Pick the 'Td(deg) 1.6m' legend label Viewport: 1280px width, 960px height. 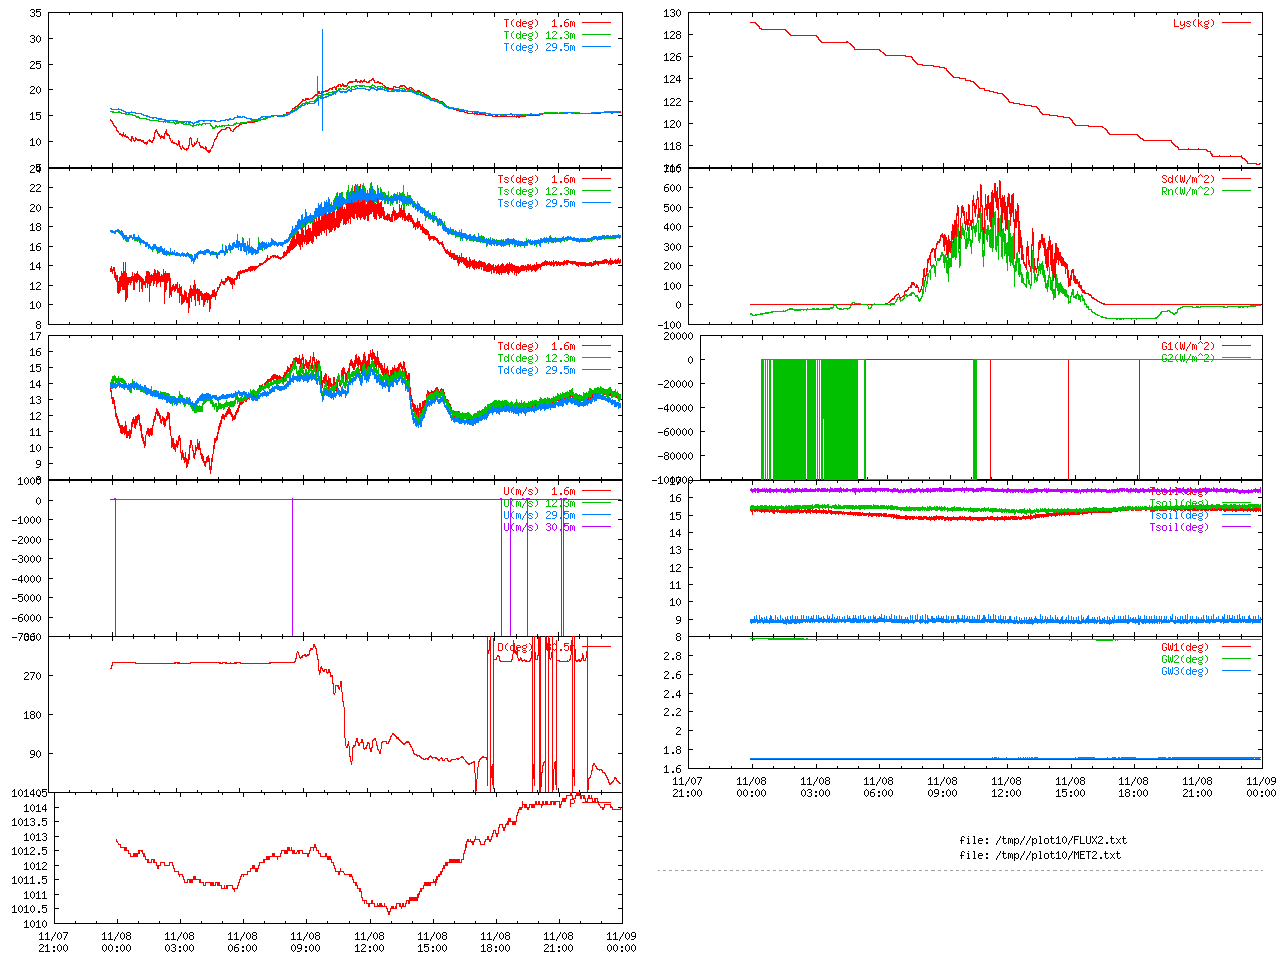pyautogui.click(x=536, y=347)
